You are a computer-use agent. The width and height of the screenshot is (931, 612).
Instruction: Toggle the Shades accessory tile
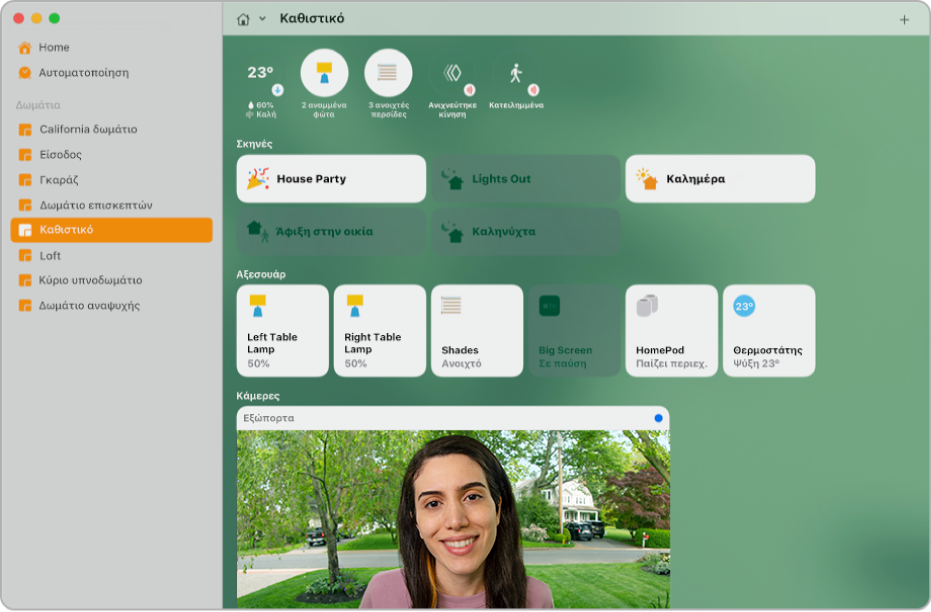coord(476,330)
